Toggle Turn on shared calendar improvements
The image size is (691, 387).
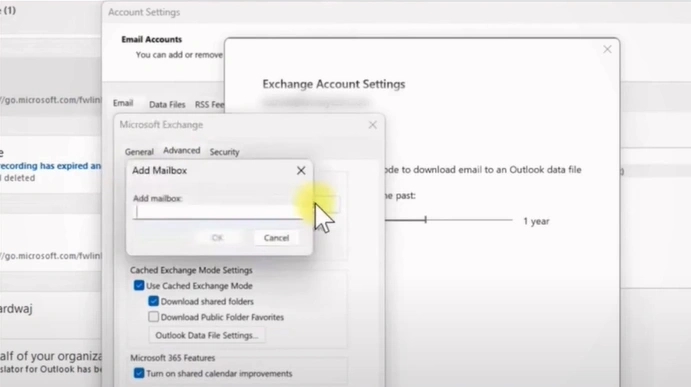(139, 373)
